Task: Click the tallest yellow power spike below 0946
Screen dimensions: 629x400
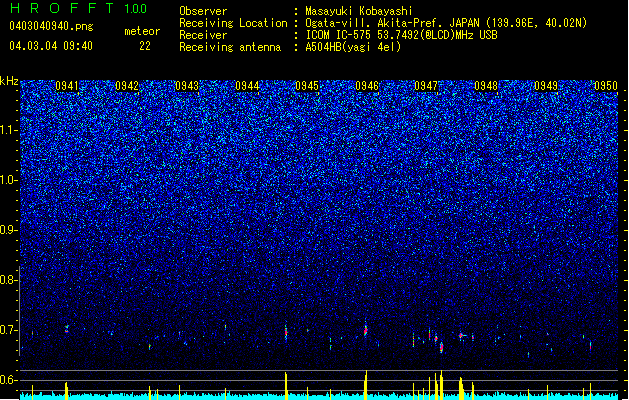Action: click(x=366, y=385)
